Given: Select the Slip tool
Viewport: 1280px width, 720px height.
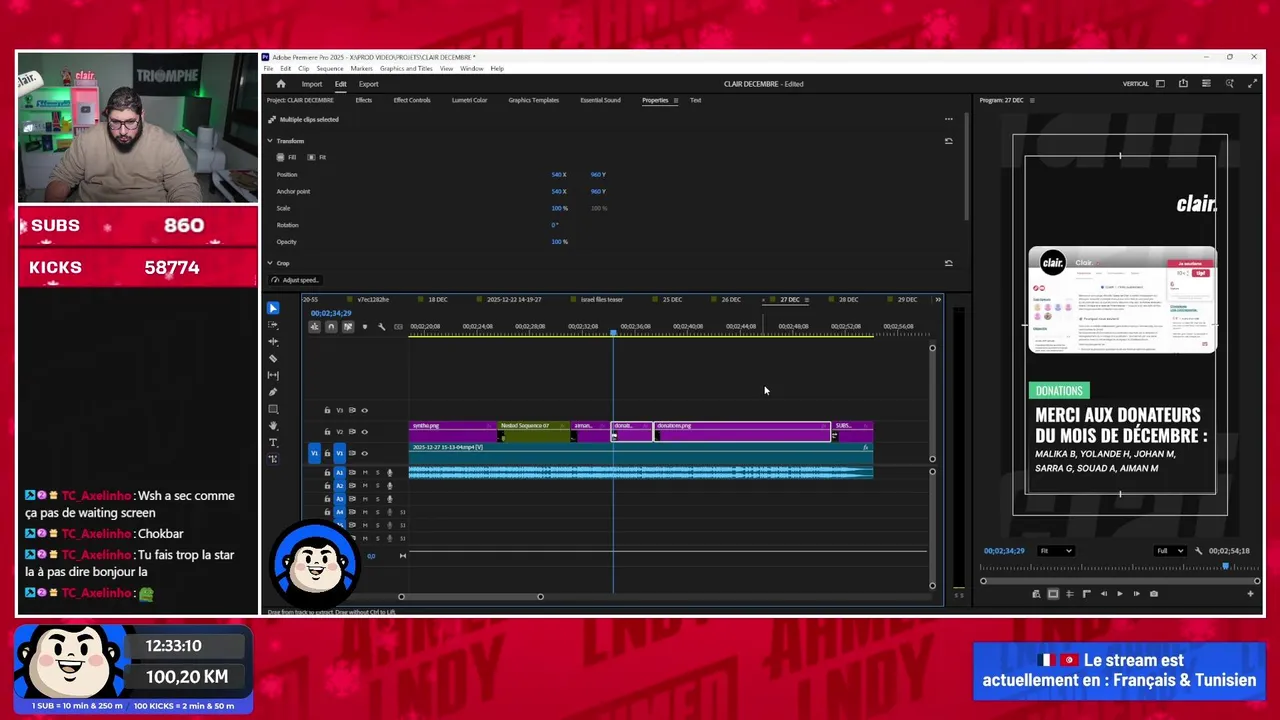Looking at the screenshot, I should point(273,375).
